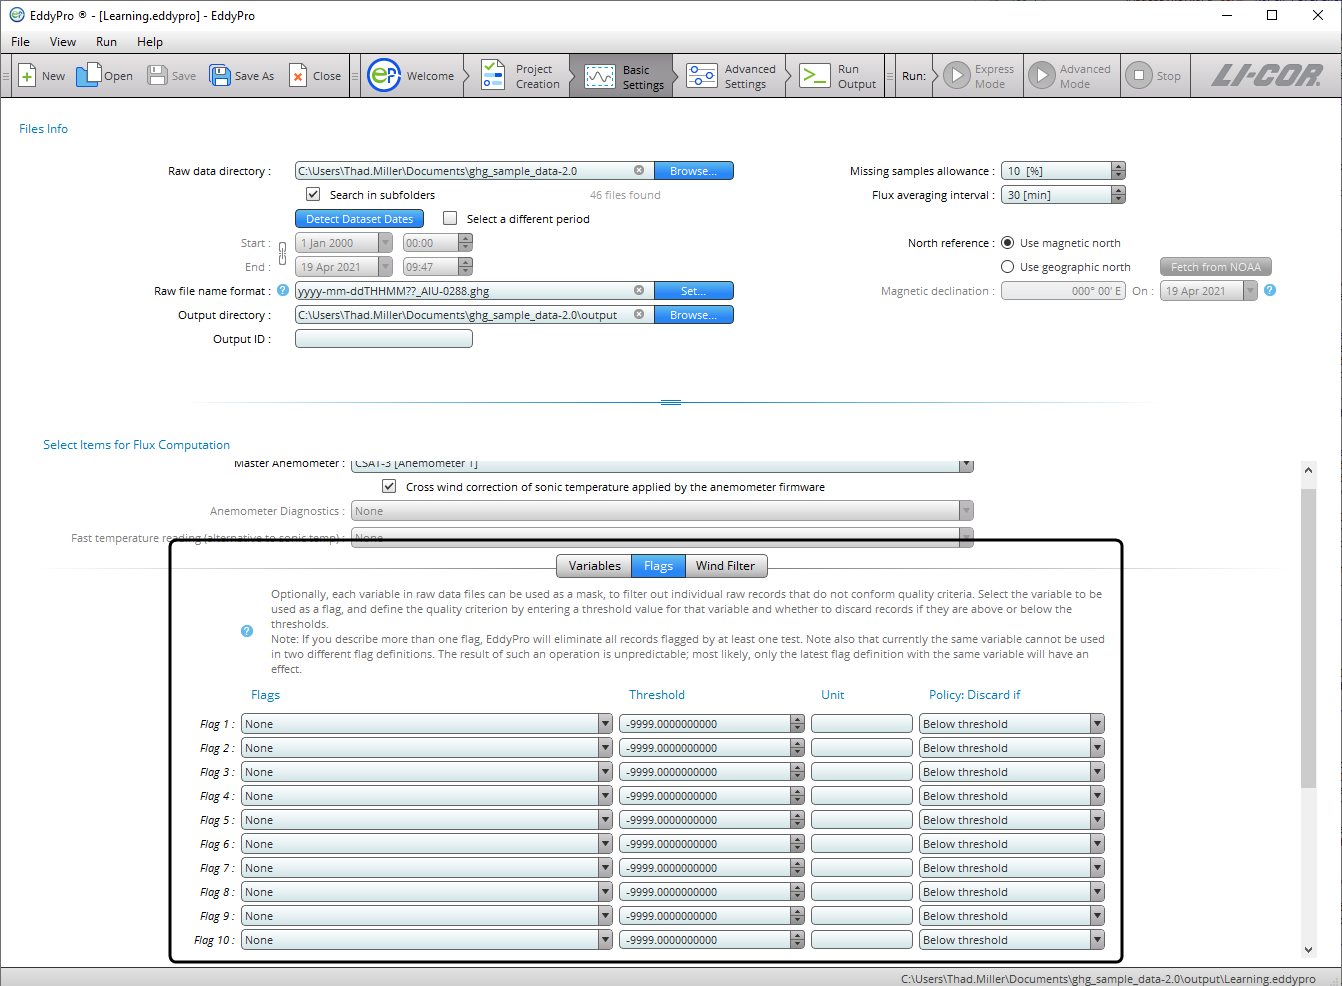Screen dimensions: 1342x986
Task: Open the Advanced Settings page
Action: click(x=731, y=76)
